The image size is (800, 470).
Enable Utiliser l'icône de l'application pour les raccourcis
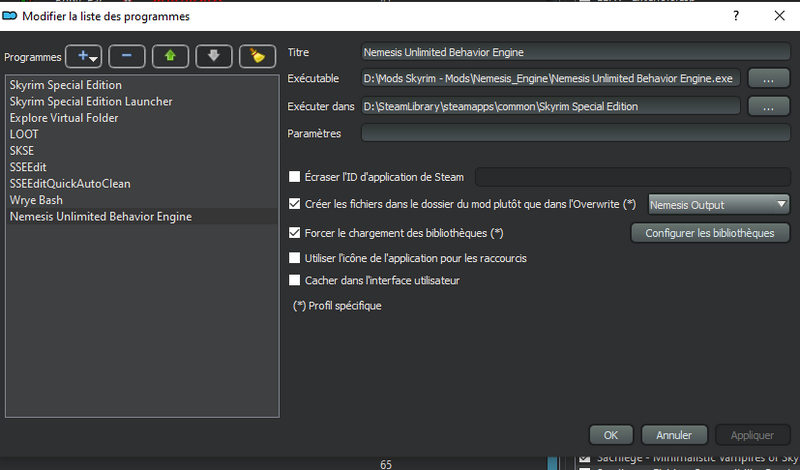295,258
